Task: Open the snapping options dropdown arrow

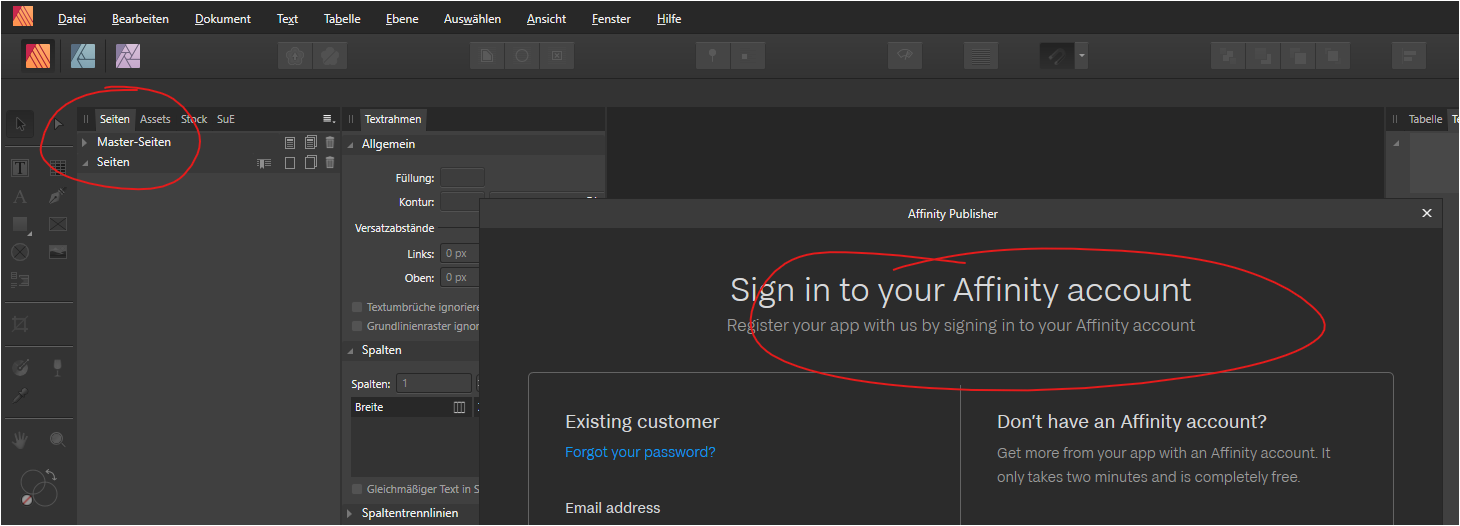Action: 1081,56
